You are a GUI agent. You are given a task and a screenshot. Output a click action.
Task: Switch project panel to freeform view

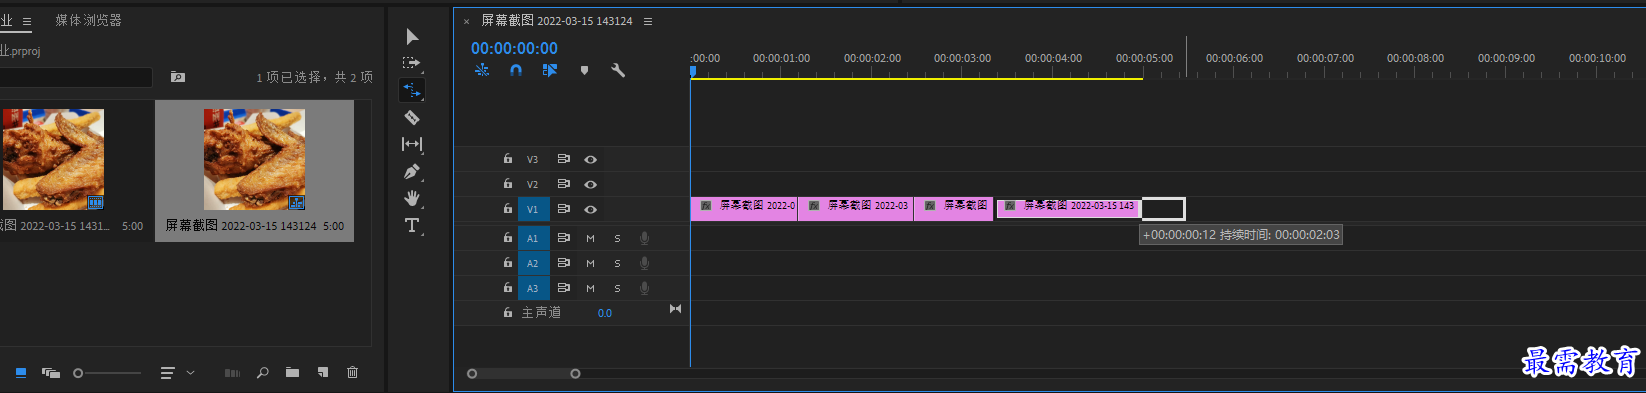(51, 373)
